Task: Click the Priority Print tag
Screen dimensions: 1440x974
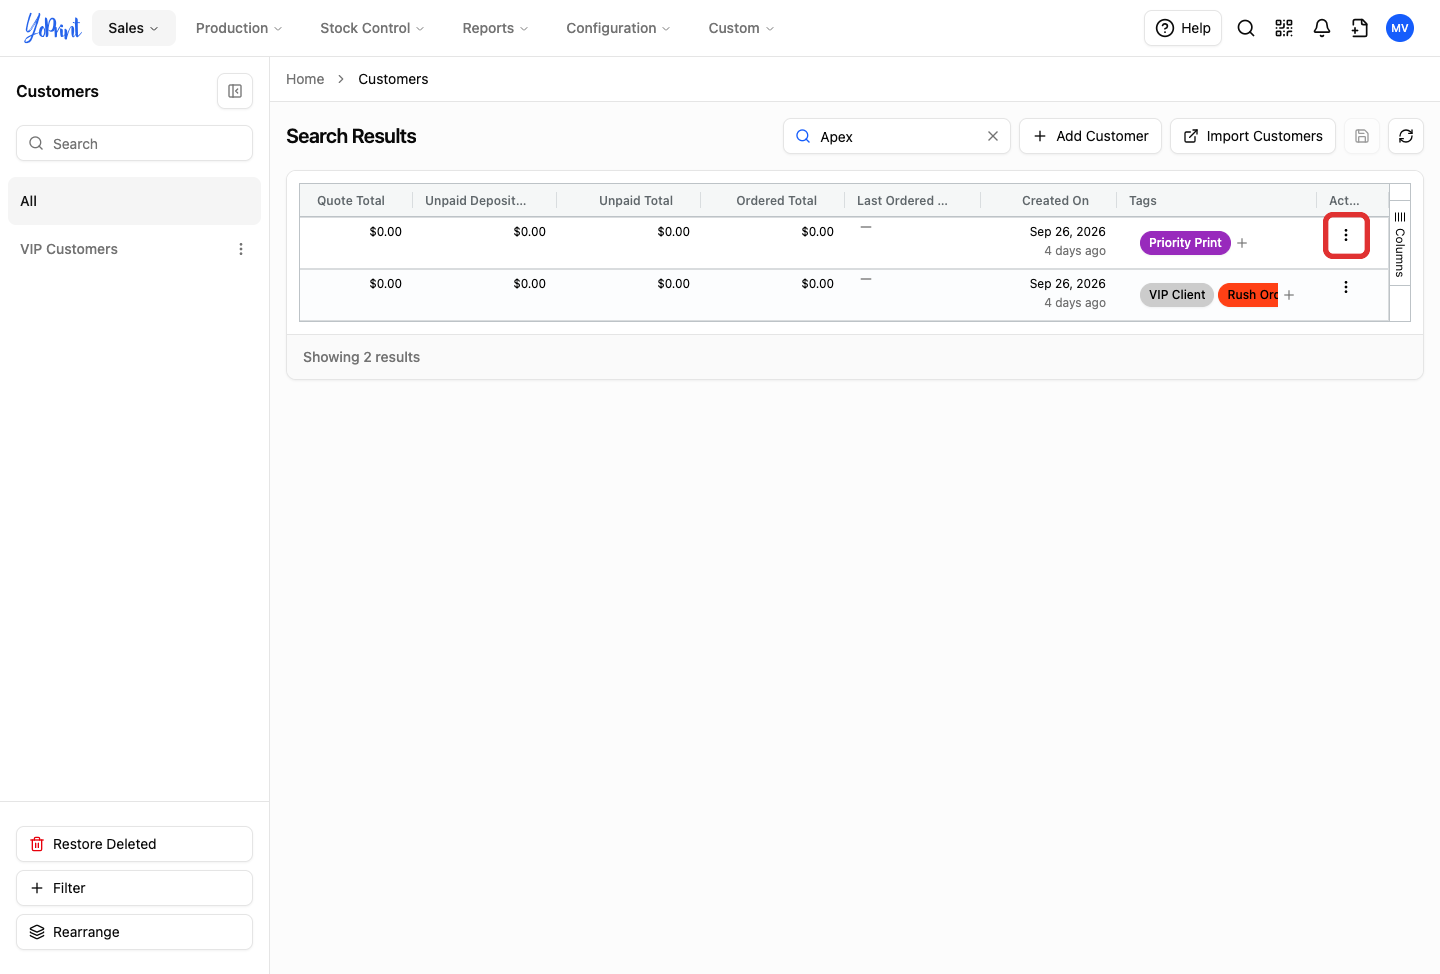Action: point(1185,243)
